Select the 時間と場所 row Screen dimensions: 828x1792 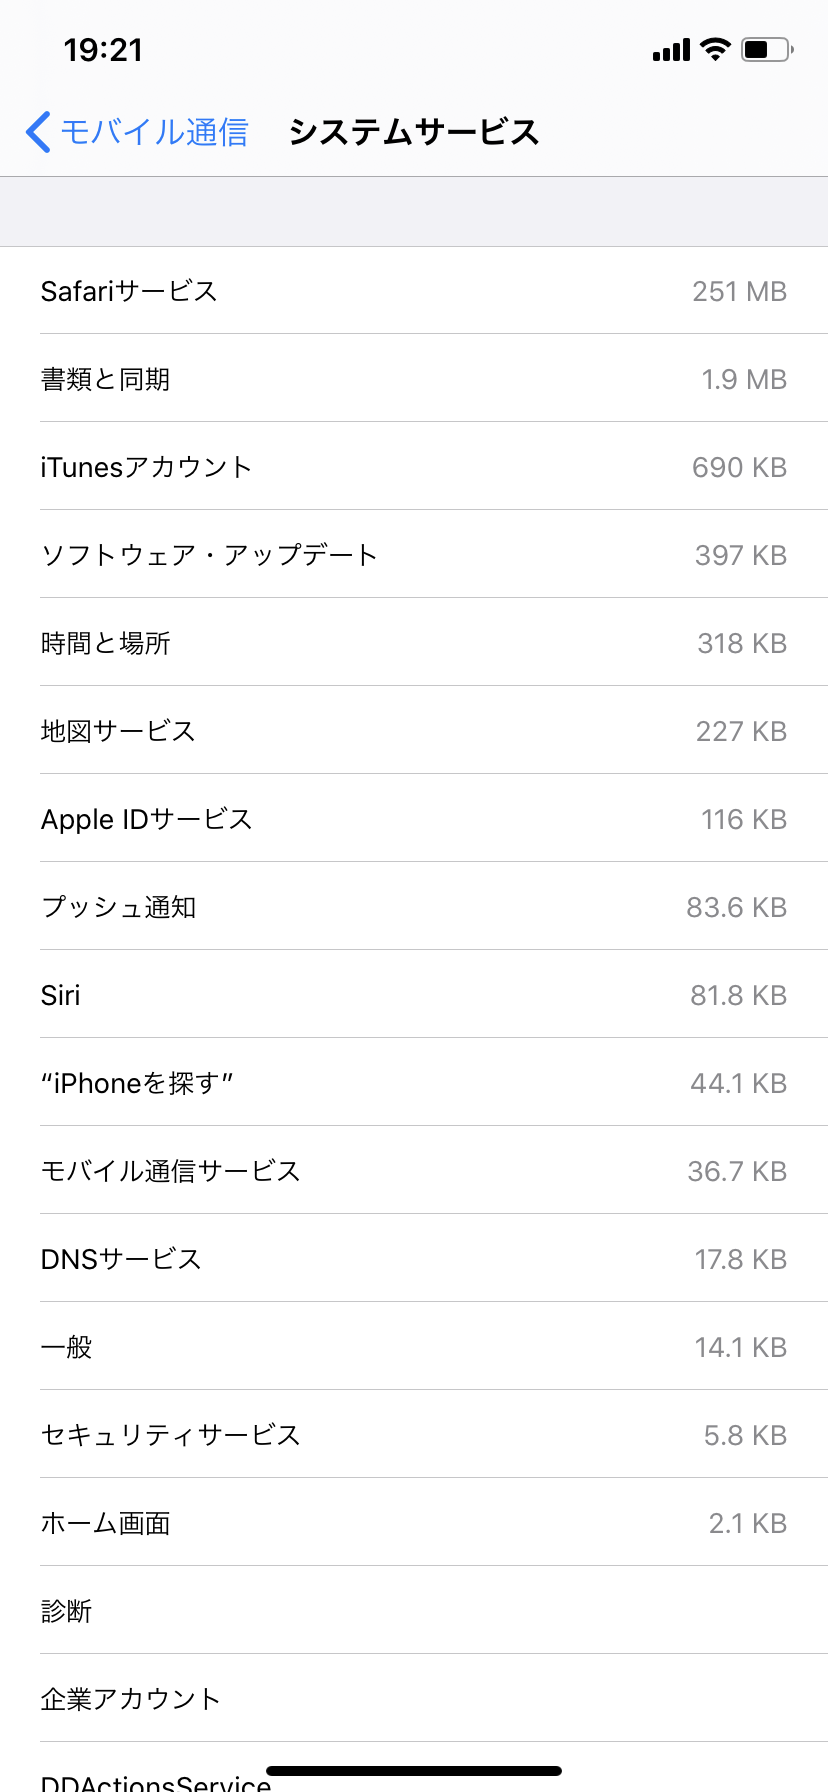click(414, 643)
